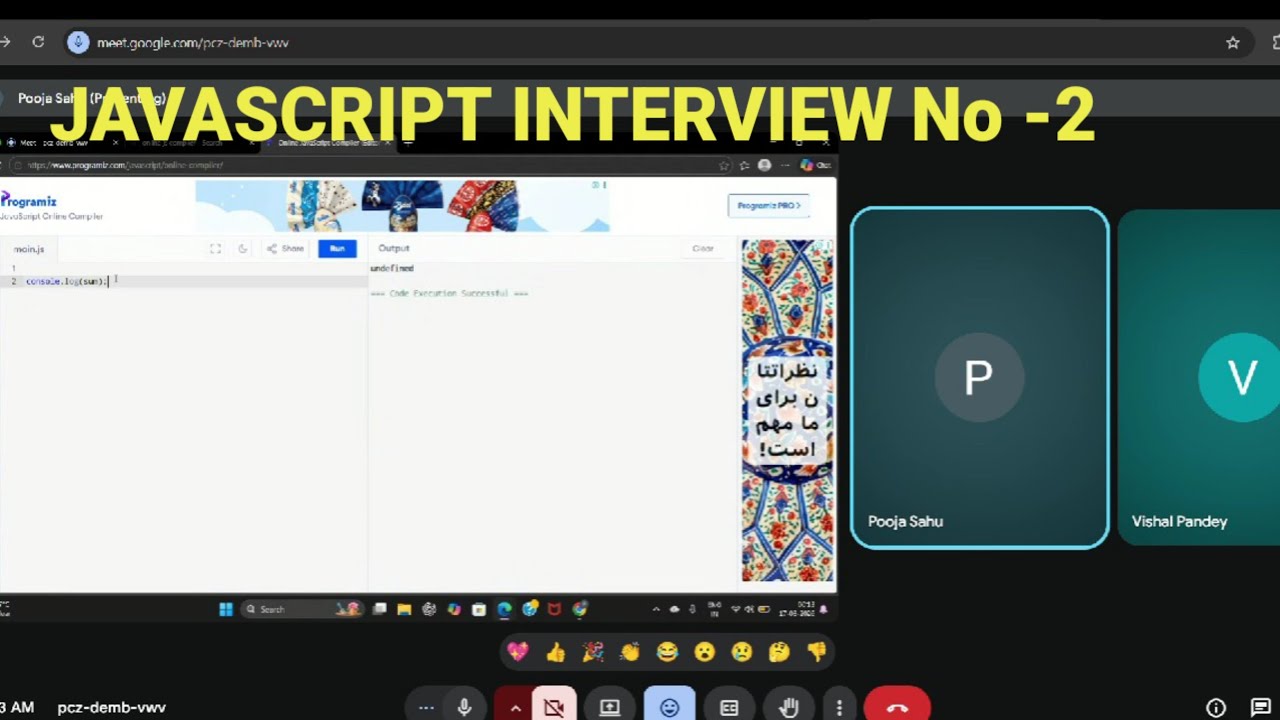The width and height of the screenshot is (1280, 720).
Task: Open the in-call chat panel
Action: click(1262, 707)
